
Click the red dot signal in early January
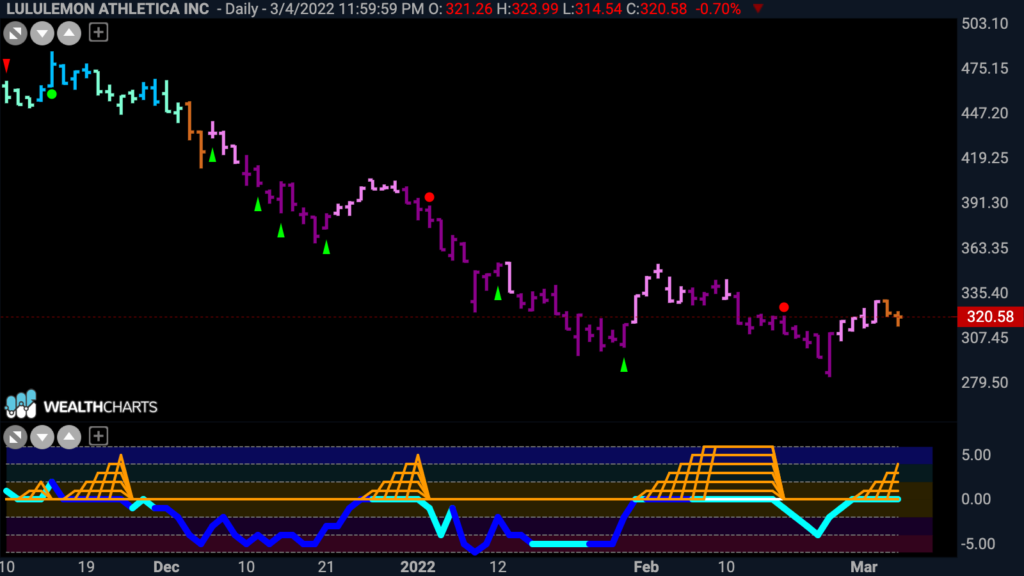coord(429,197)
